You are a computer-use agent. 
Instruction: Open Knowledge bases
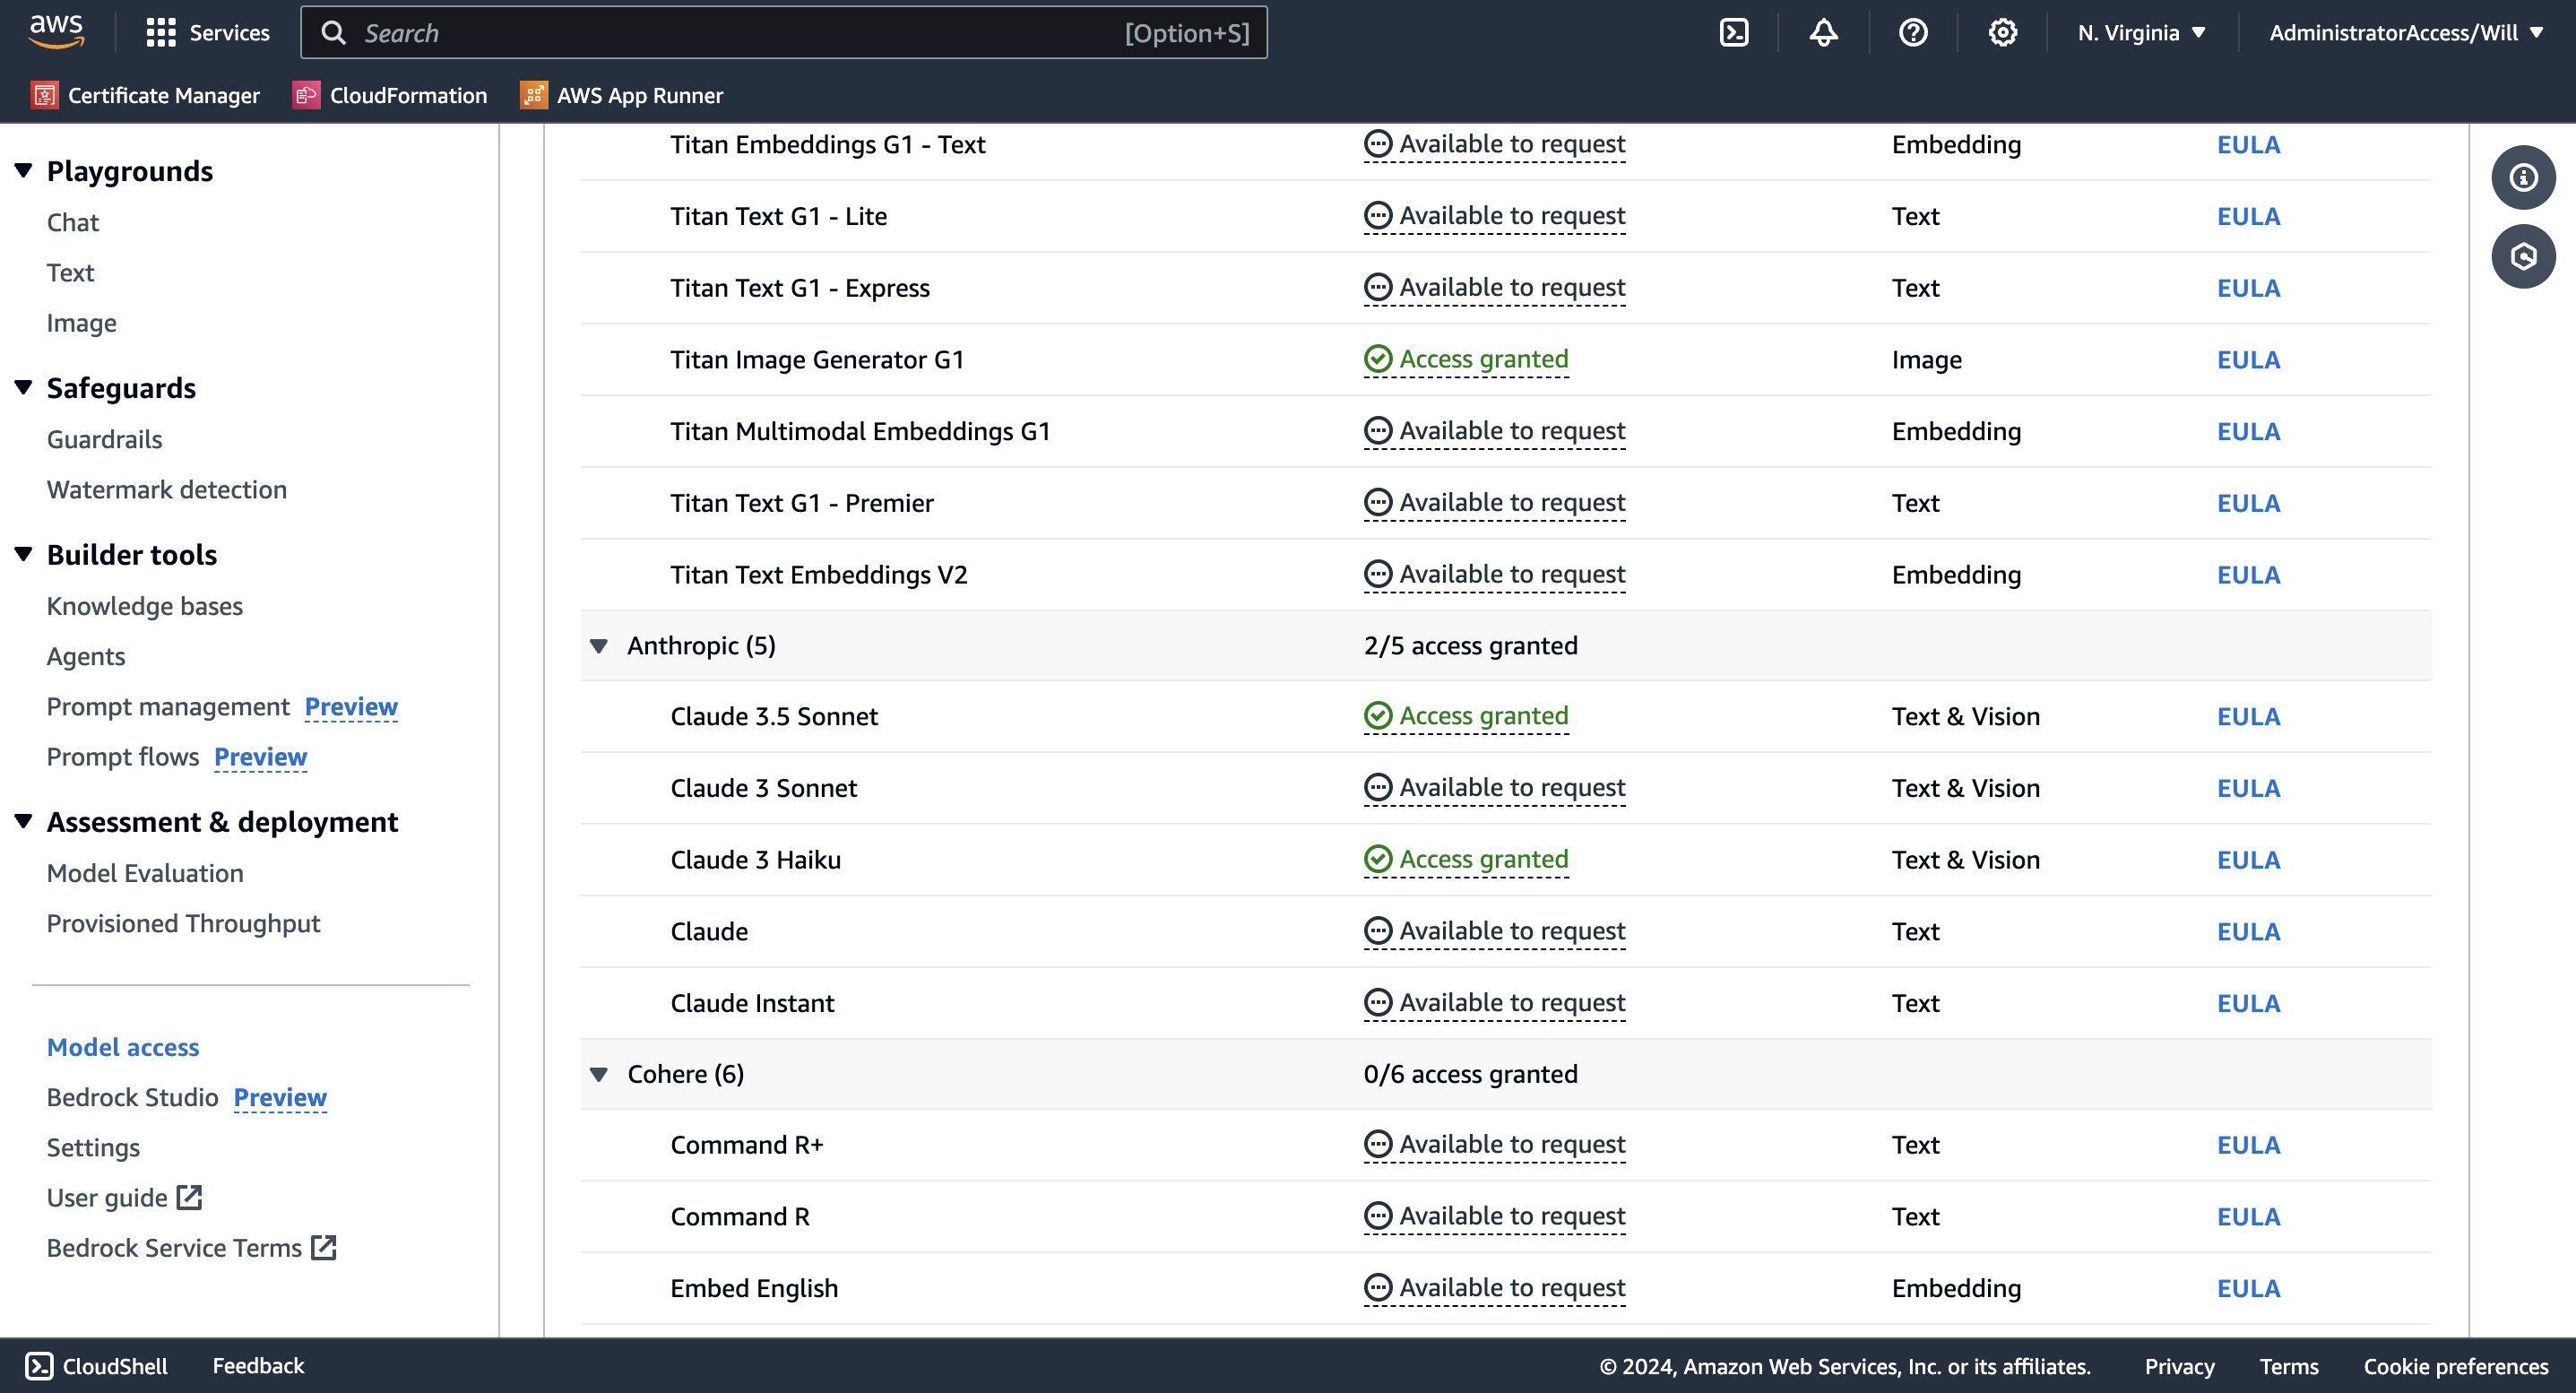point(145,606)
